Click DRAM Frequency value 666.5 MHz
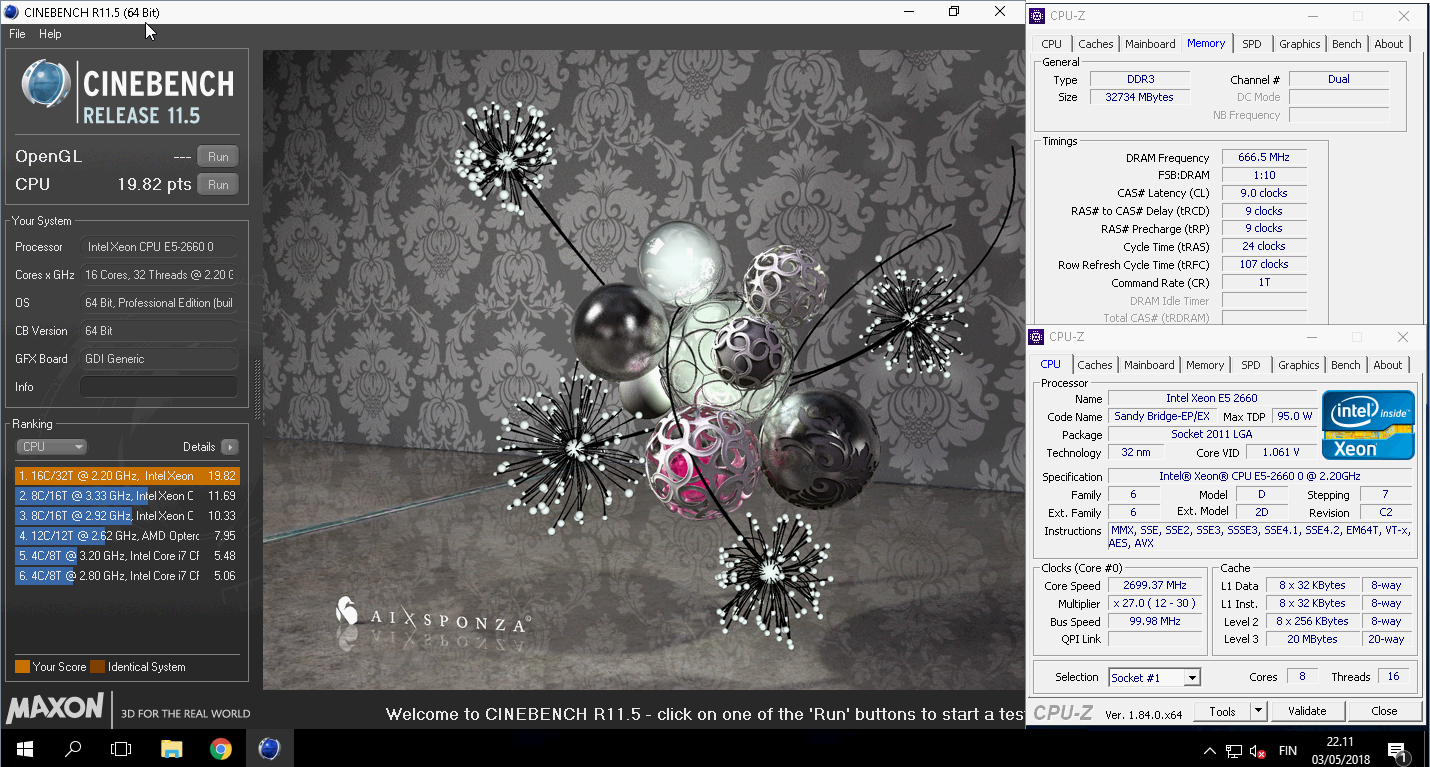 coord(1264,158)
